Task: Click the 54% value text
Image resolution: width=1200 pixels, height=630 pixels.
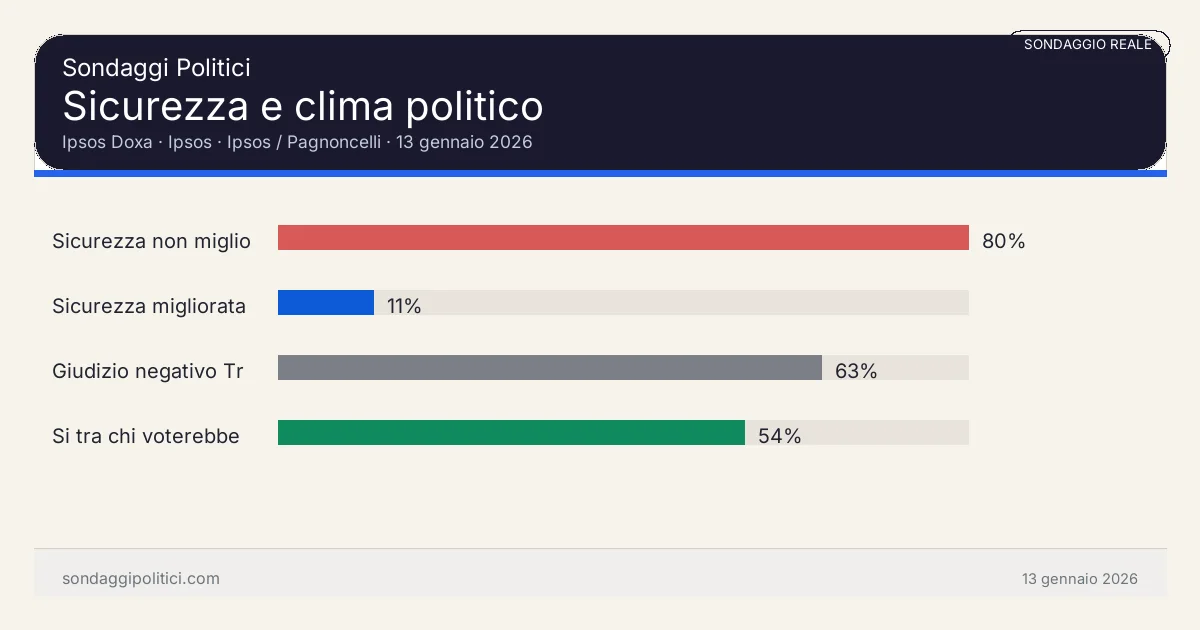Action: tap(779, 436)
